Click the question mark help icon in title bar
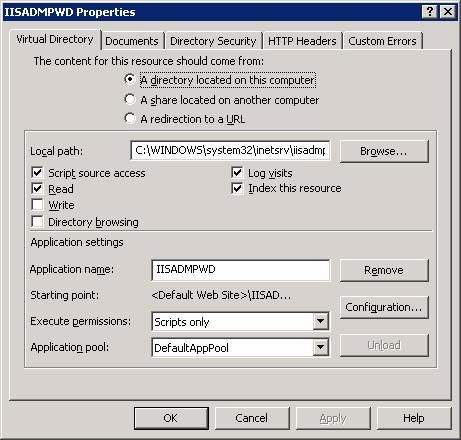The width and height of the screenshot is (461, 440). point(430,12)
